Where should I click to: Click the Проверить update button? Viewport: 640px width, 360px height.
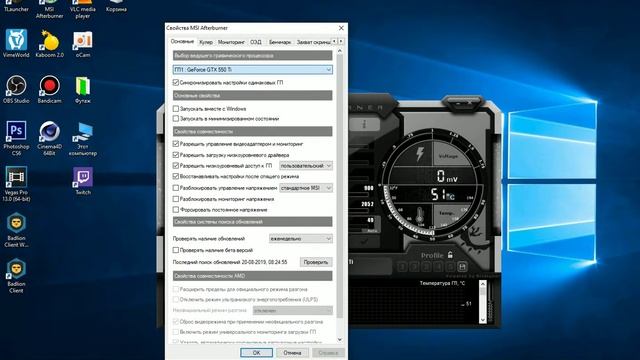[x=316, y=262]
